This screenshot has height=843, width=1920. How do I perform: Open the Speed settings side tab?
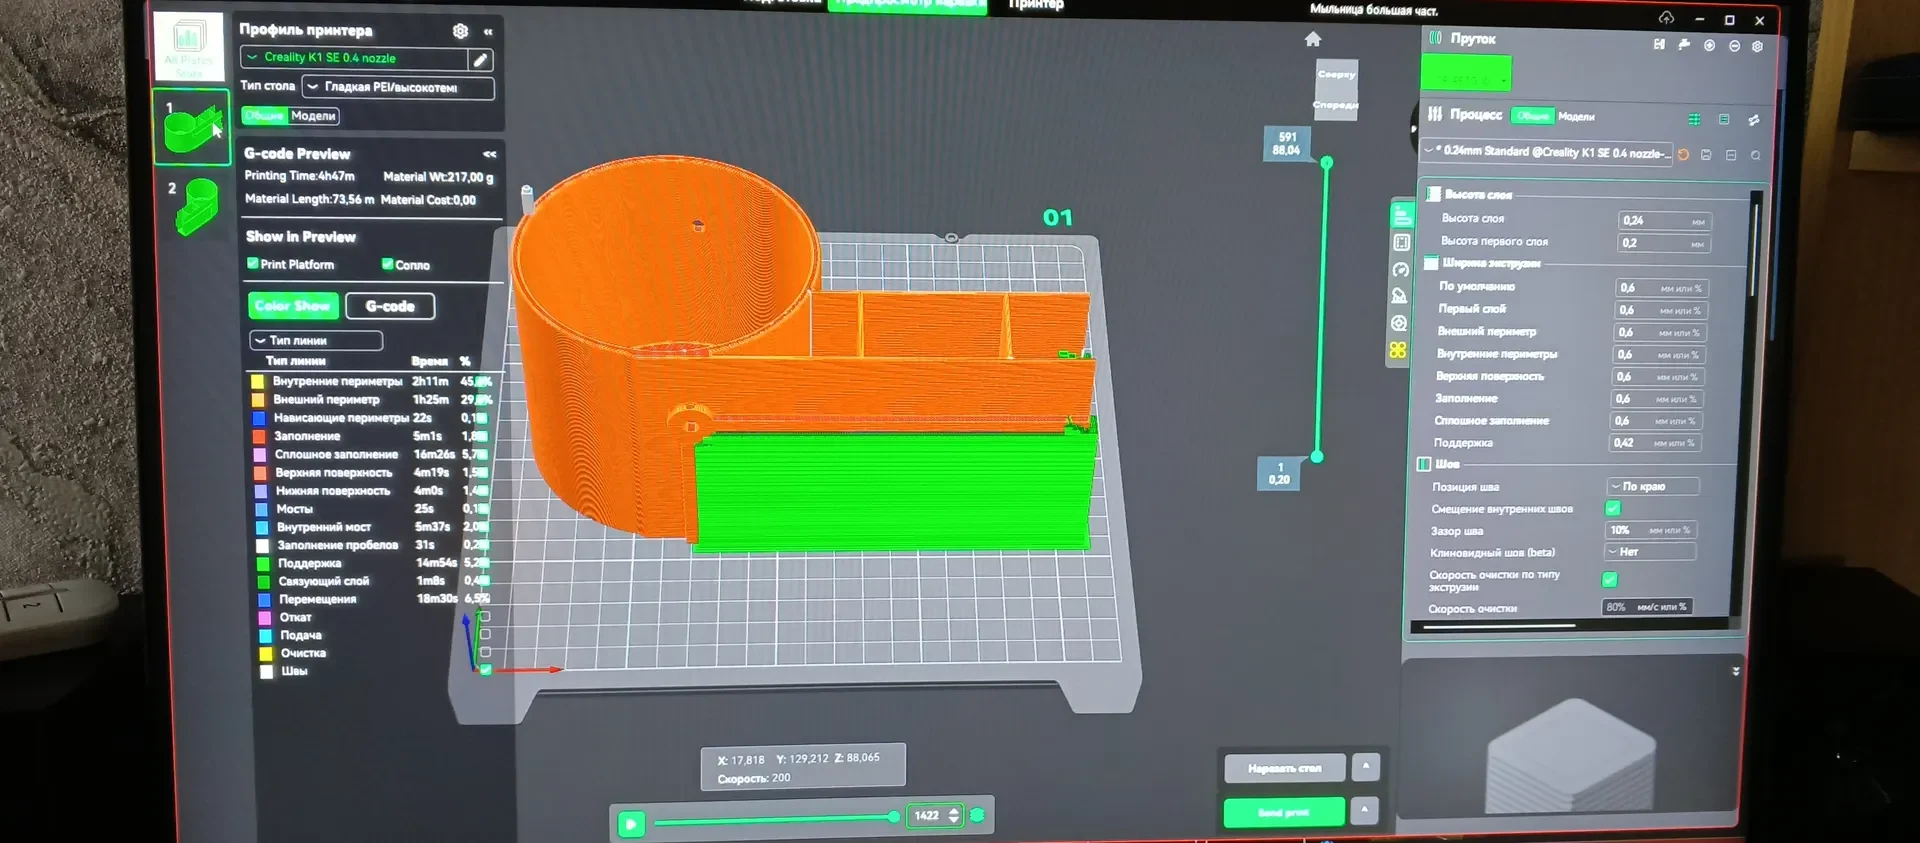pyautogui.click(x=1400, y=269)
